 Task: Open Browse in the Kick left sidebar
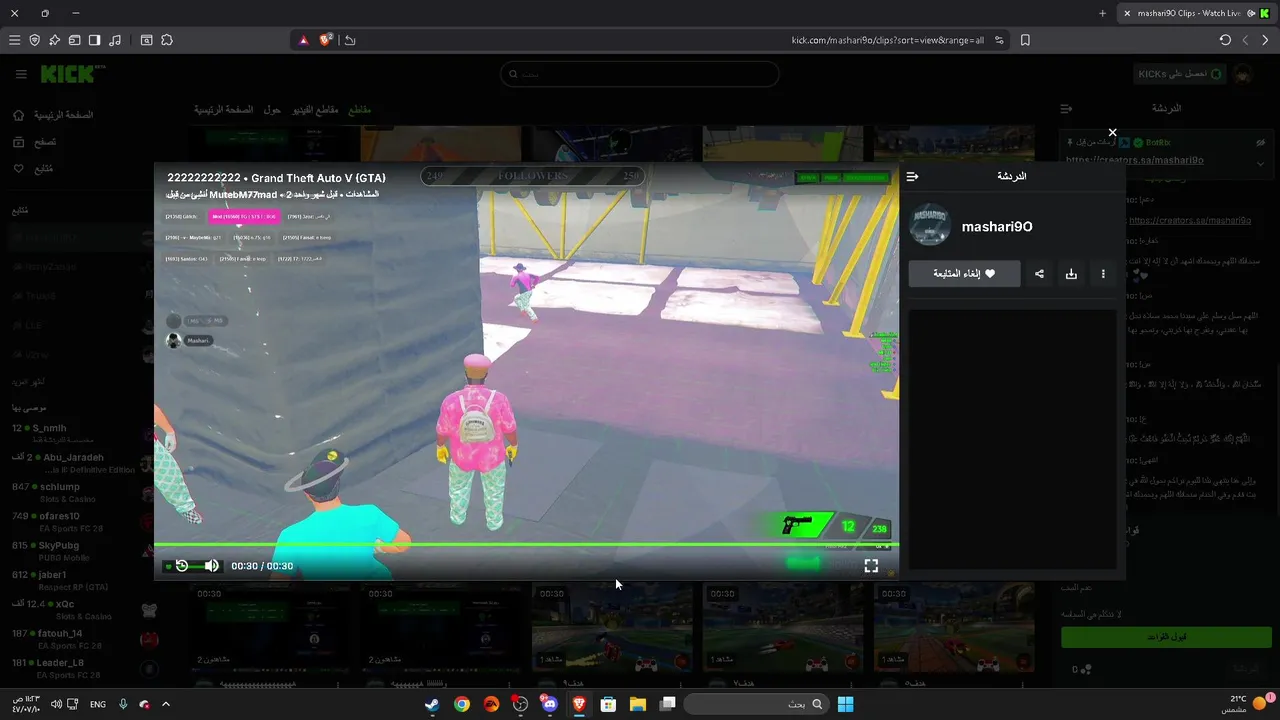pyautogui.click(x=36, y=142)
